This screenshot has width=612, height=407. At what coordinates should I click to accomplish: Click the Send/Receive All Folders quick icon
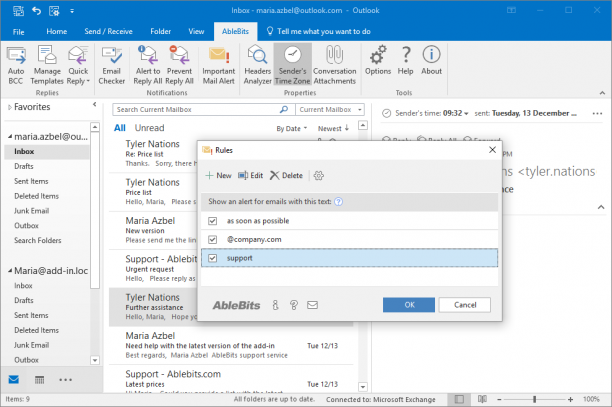[x=18, y=11]
